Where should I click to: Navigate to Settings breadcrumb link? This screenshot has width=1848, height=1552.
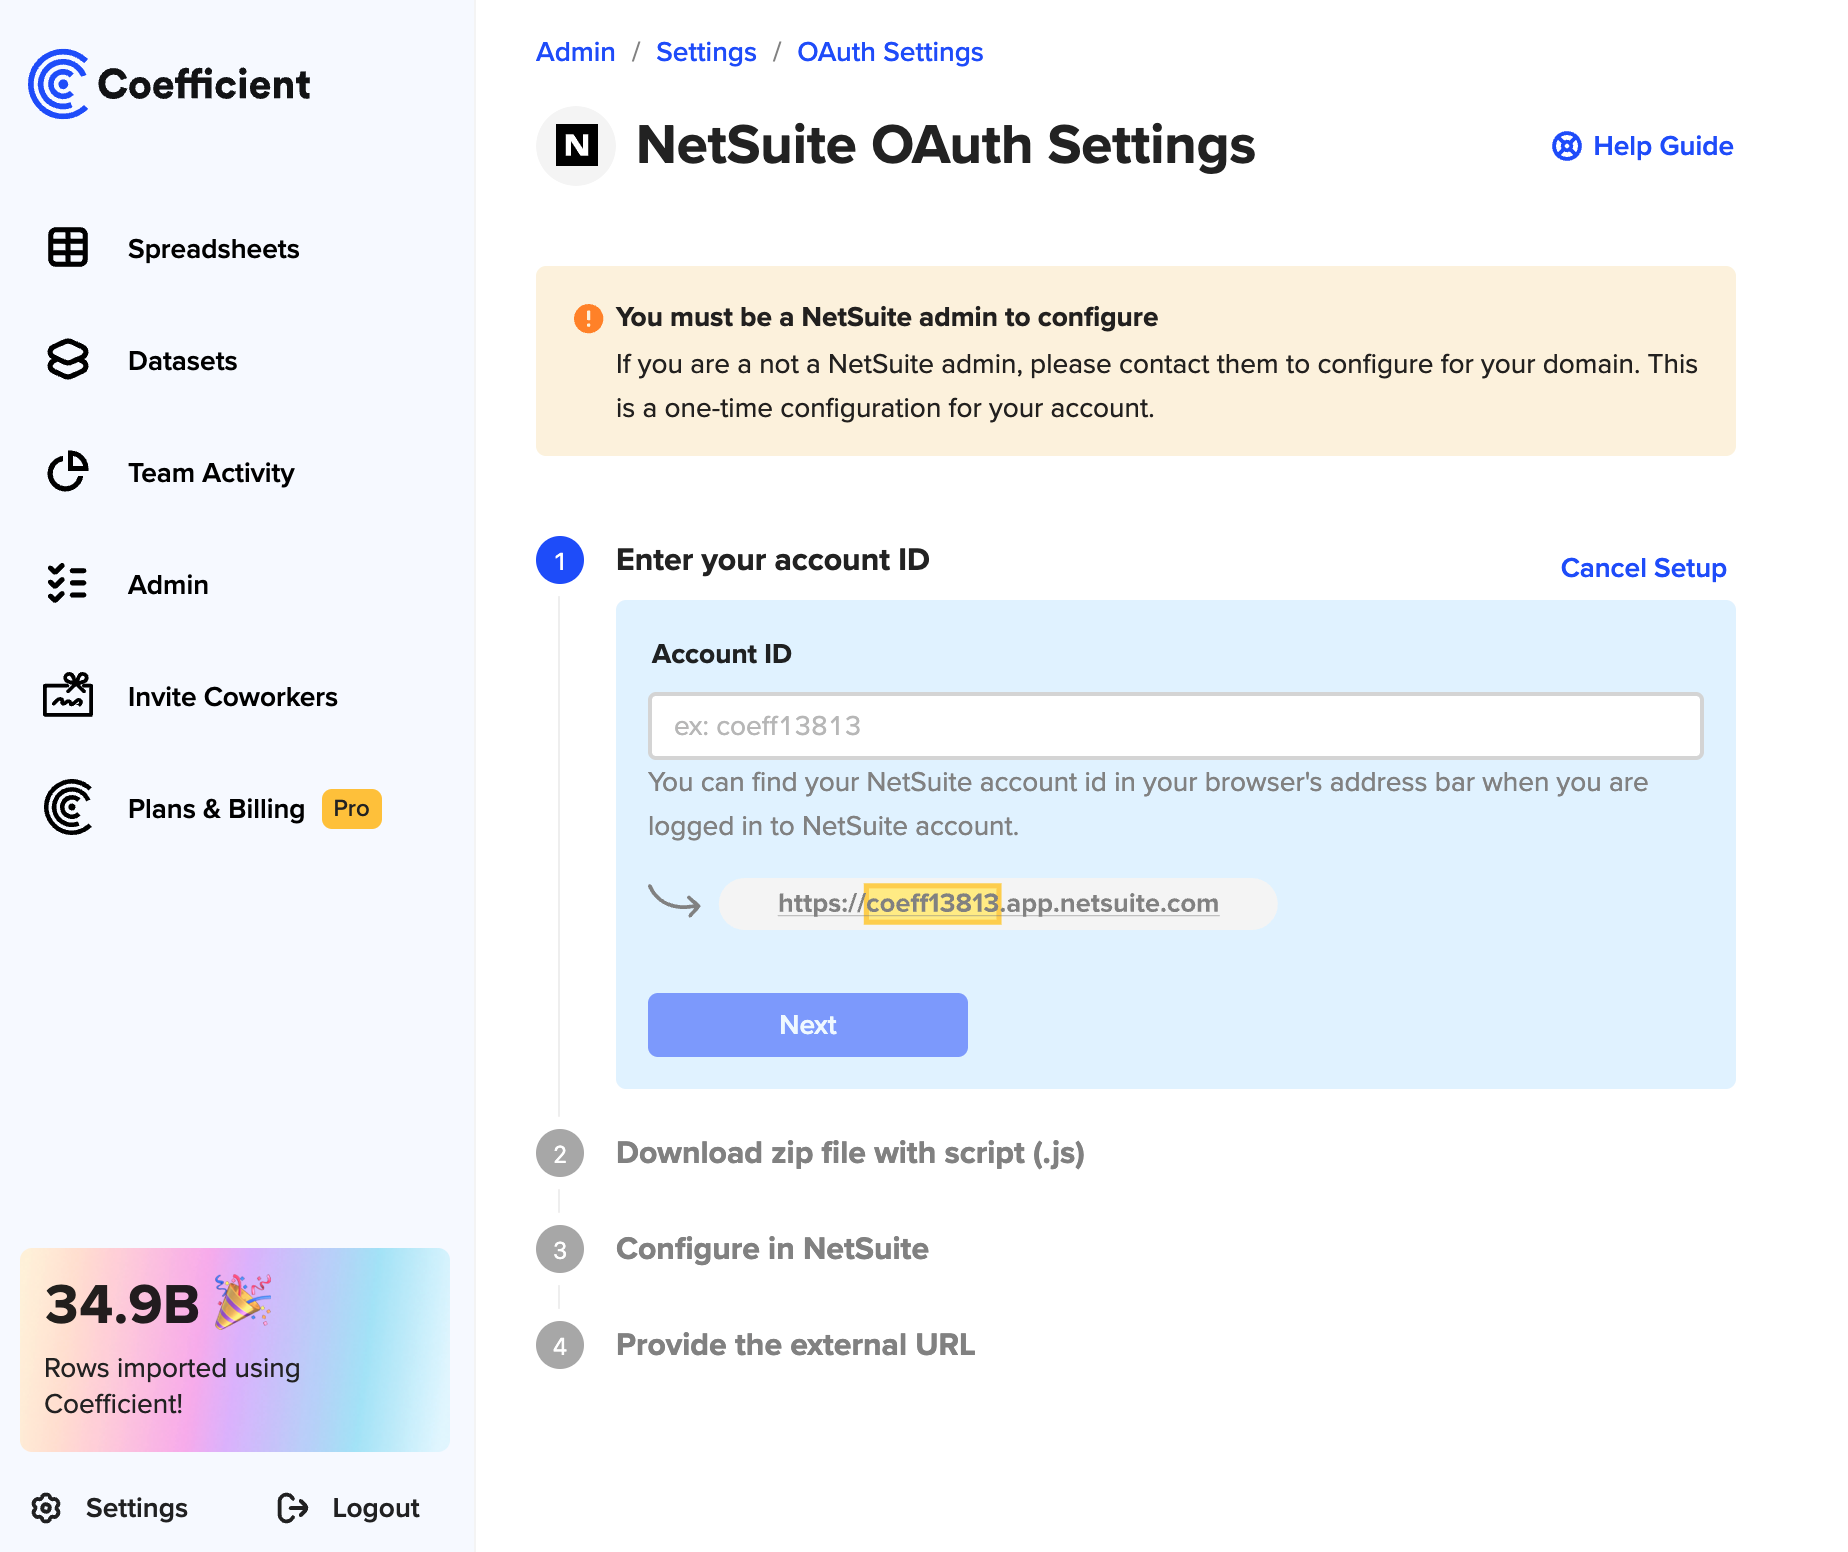click(x=706, y=52)
